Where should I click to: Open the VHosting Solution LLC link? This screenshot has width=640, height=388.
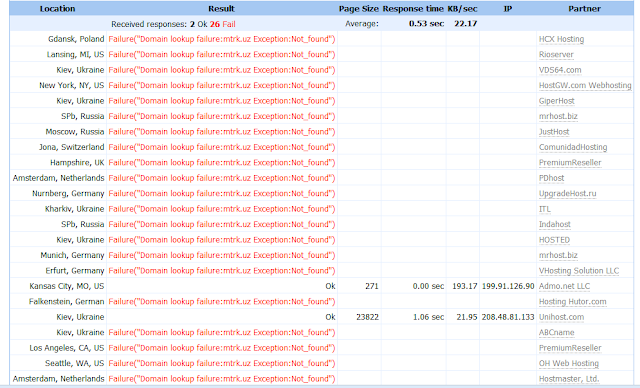coord(579,271)
